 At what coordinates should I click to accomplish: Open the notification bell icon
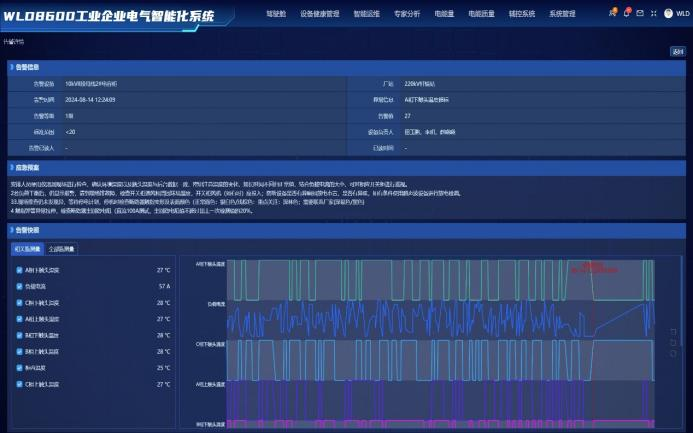click(626, 14)
